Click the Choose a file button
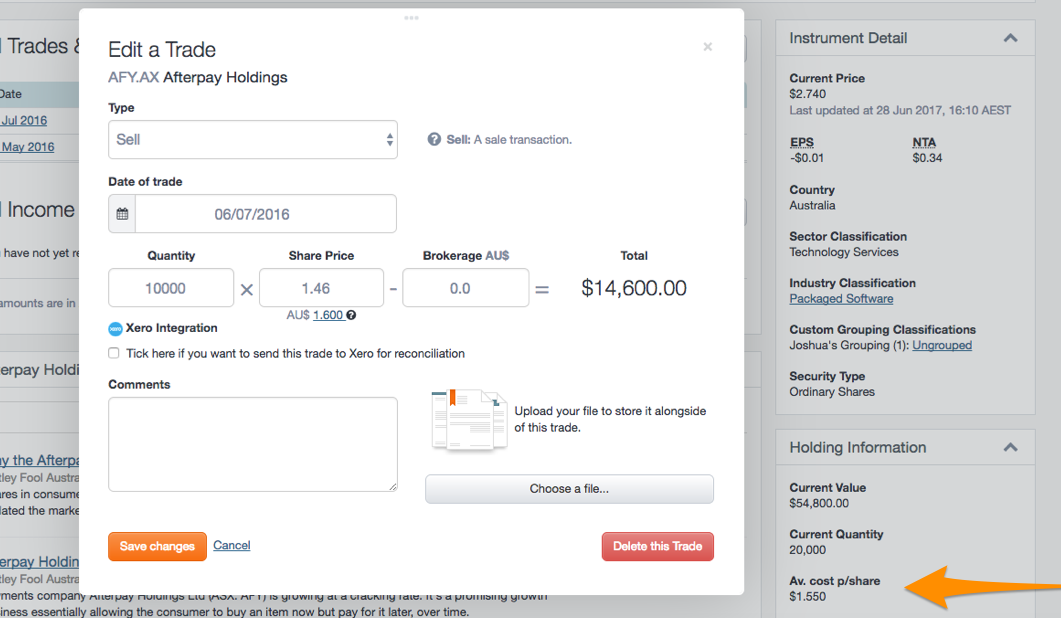Image resolution: width=1061 pixels, height=618 pixels. 569,489
